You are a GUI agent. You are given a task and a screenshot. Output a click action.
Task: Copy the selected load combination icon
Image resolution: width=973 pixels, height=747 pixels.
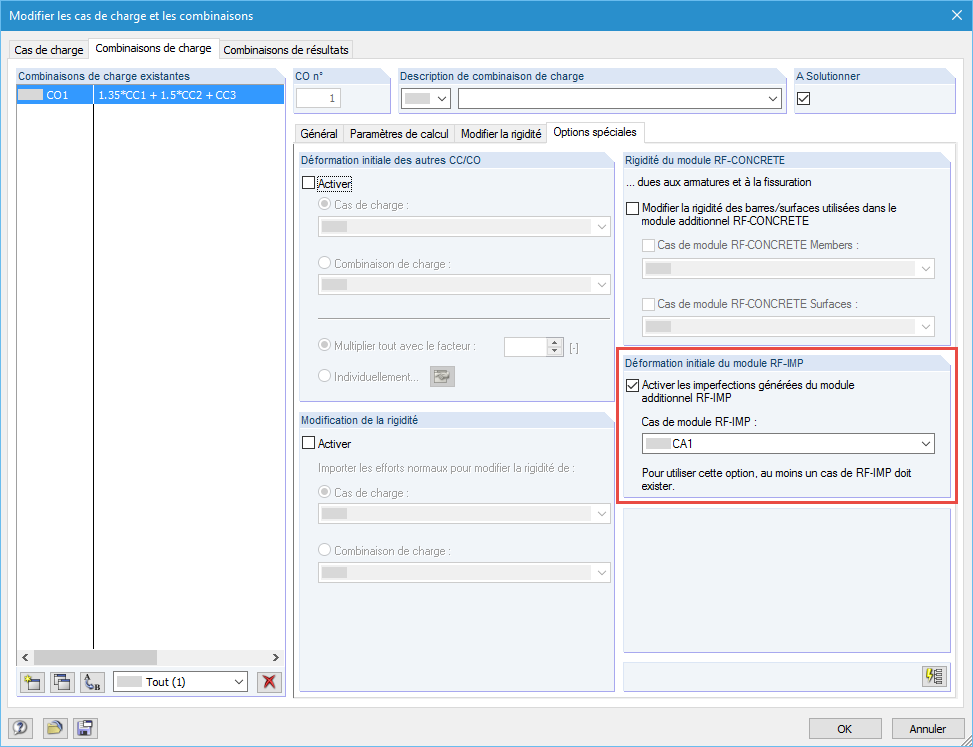[62, 682]
